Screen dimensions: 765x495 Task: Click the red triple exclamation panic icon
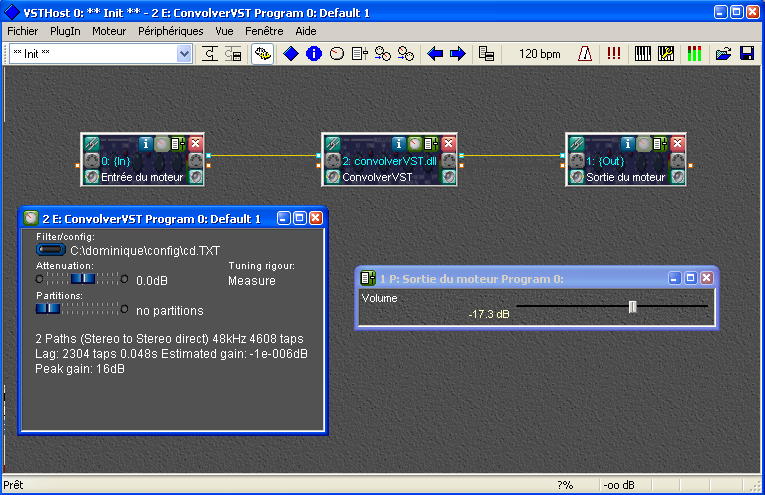614,54
